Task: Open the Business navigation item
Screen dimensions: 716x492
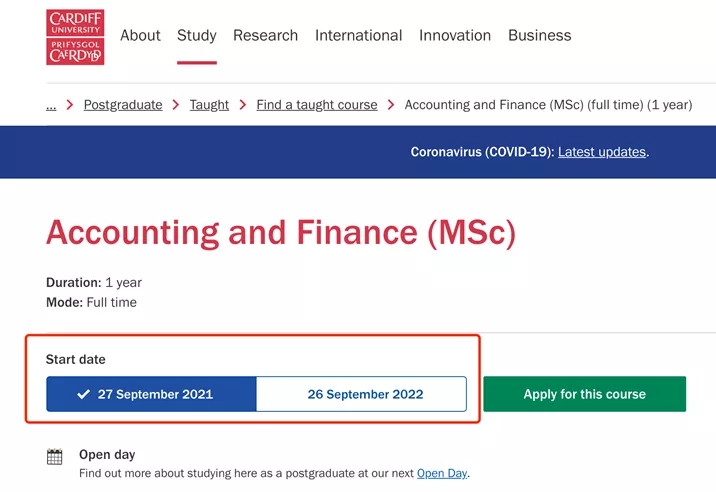Action: click(539, 35)
